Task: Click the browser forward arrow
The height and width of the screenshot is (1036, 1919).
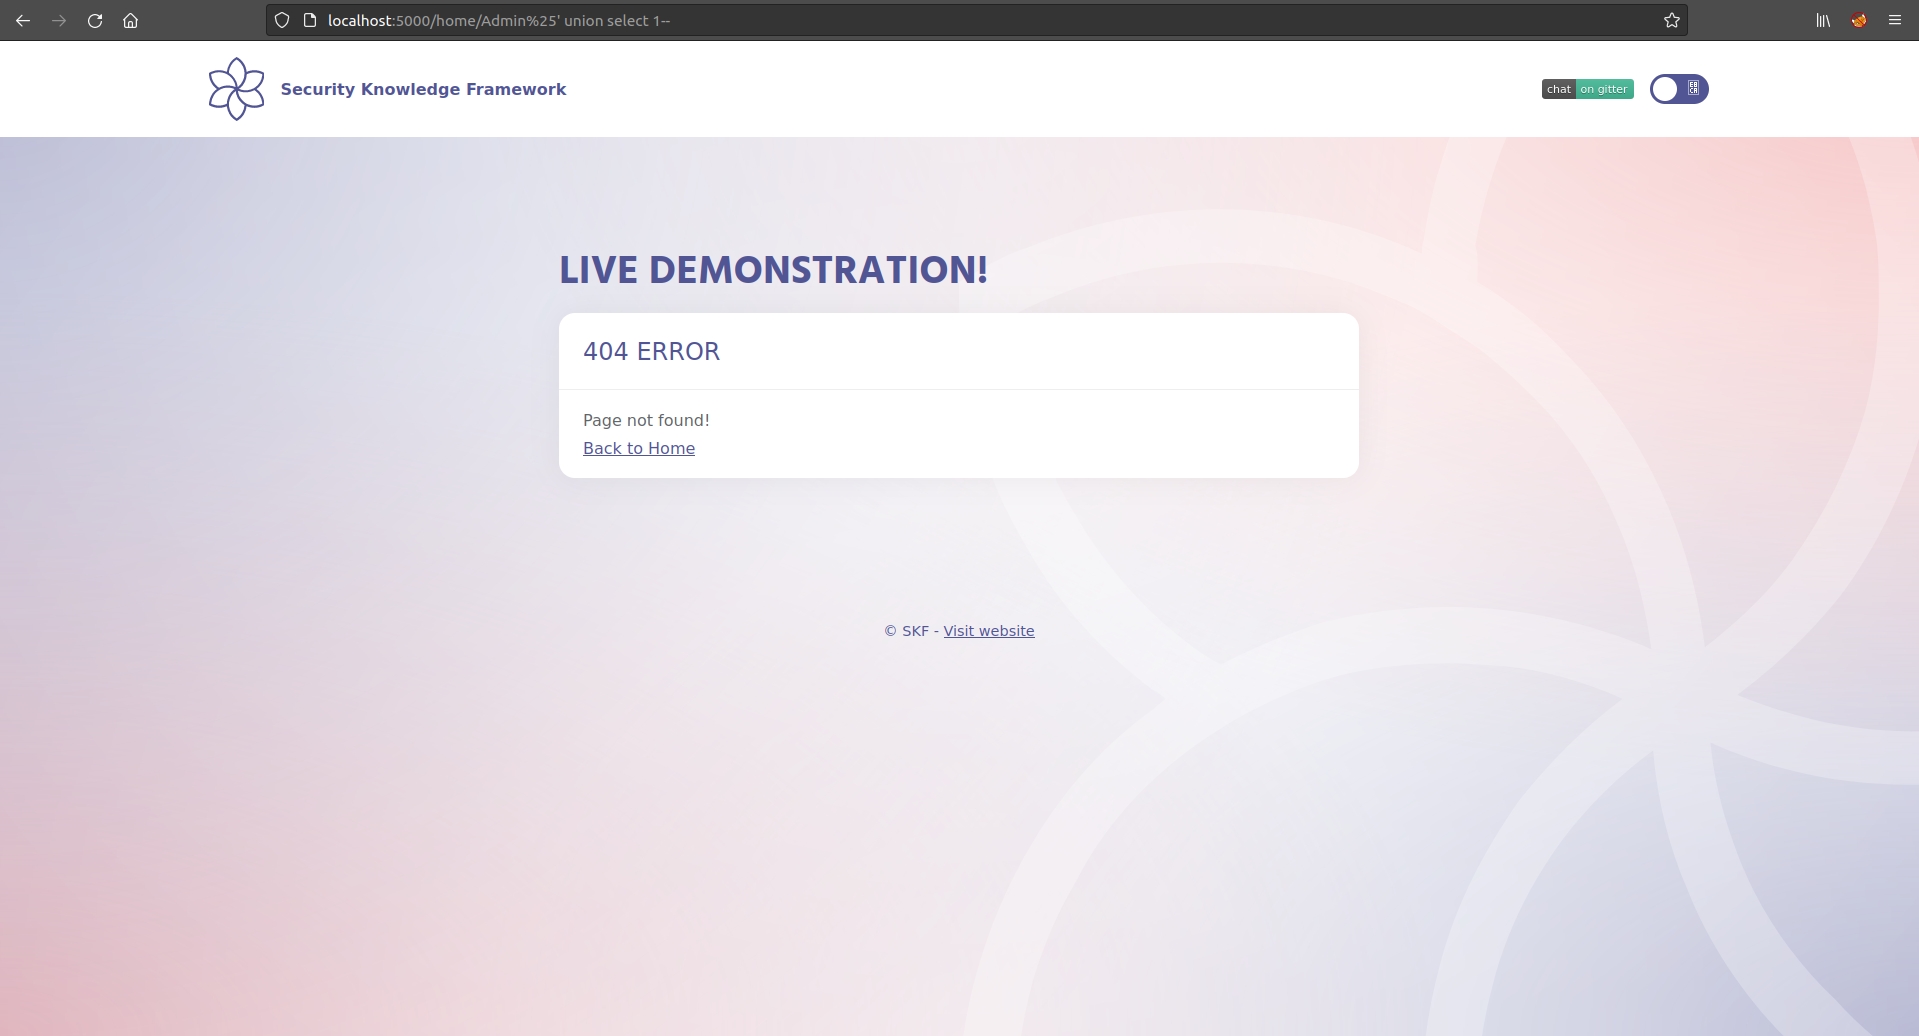Action: tap(59, 20)
